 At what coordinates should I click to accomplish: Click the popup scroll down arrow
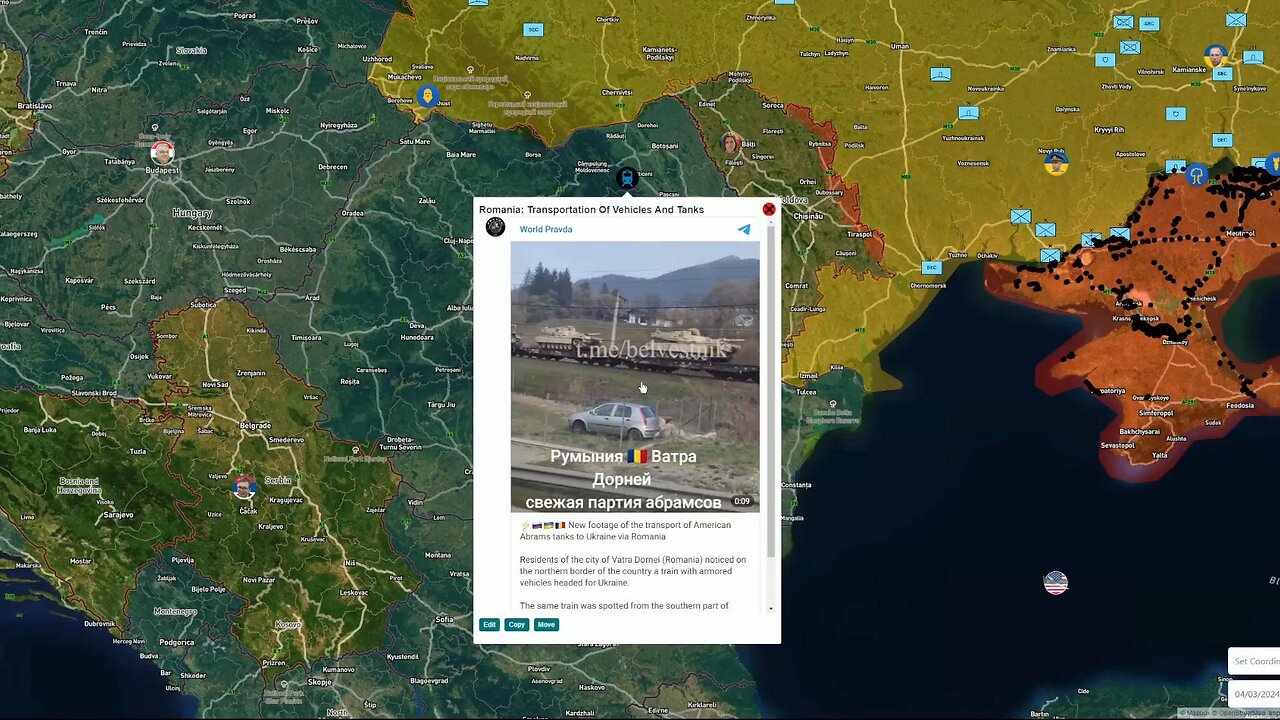click(770, 608)
